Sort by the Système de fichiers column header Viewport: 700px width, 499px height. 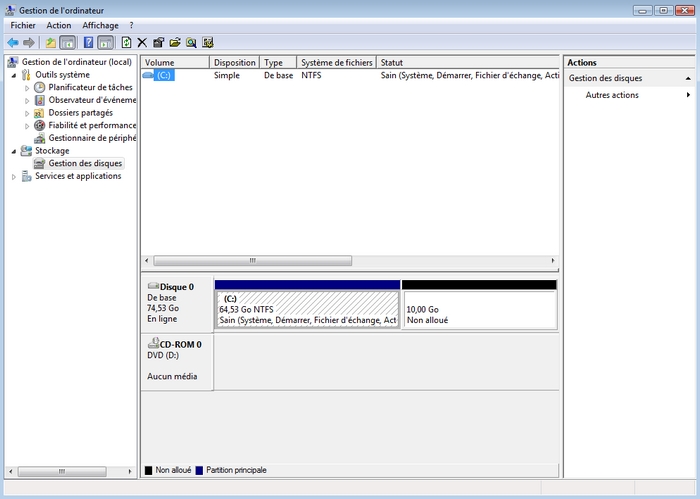337,62
